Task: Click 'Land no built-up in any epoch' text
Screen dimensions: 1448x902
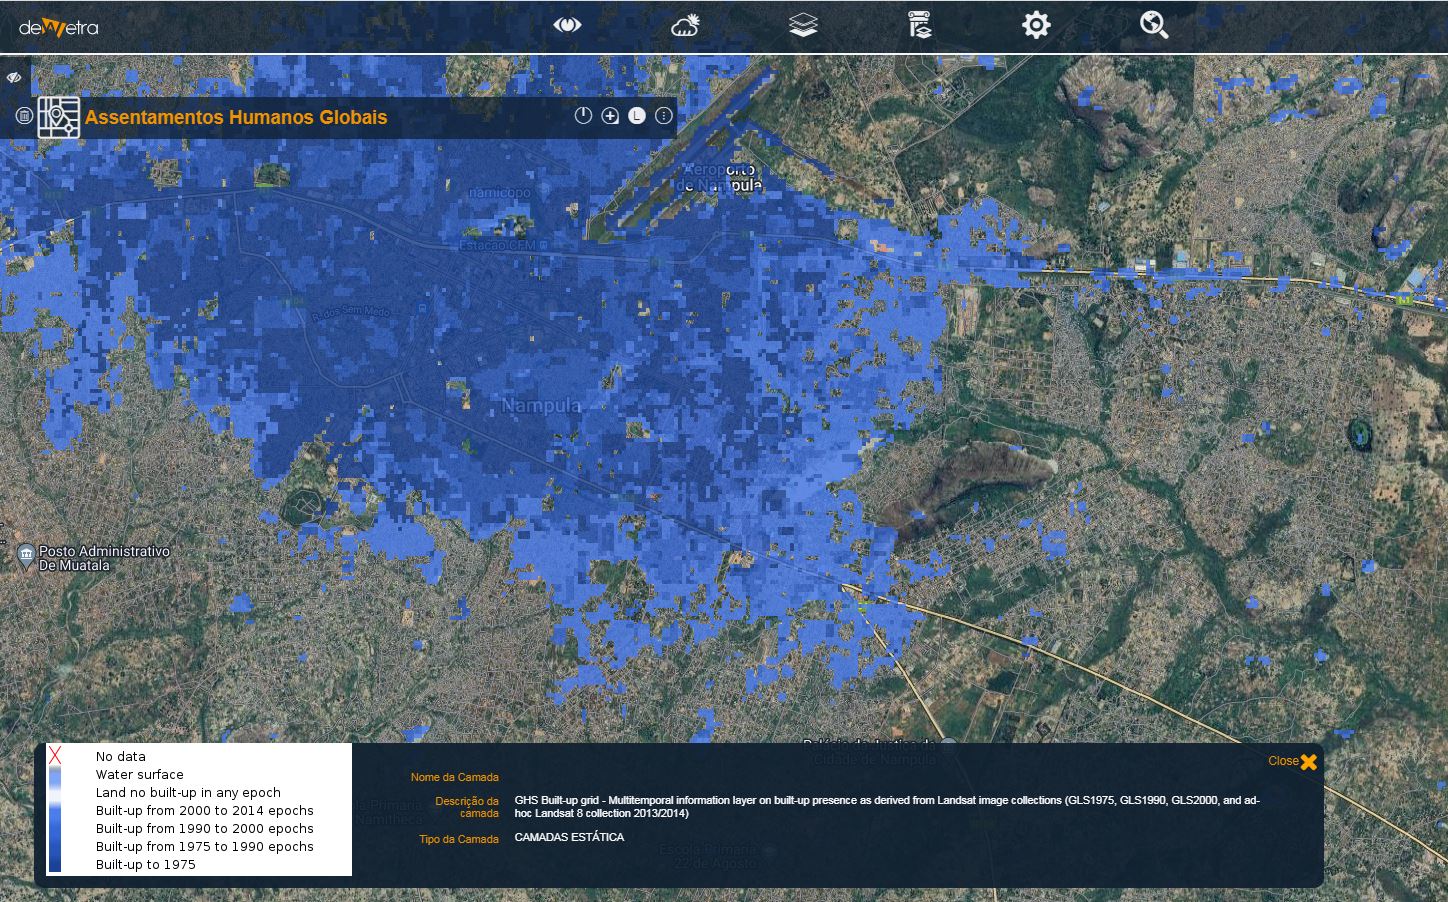Action: click(x=188, y=792)
